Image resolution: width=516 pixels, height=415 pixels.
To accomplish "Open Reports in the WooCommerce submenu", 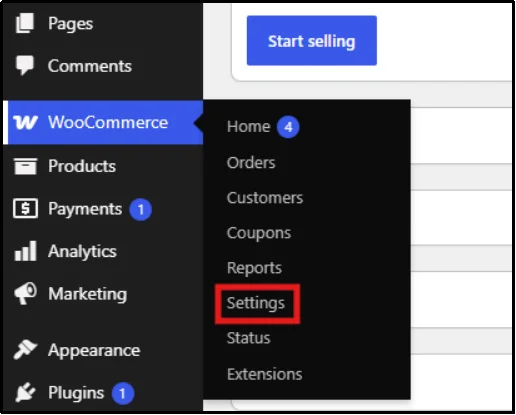I will coord(254,268).
